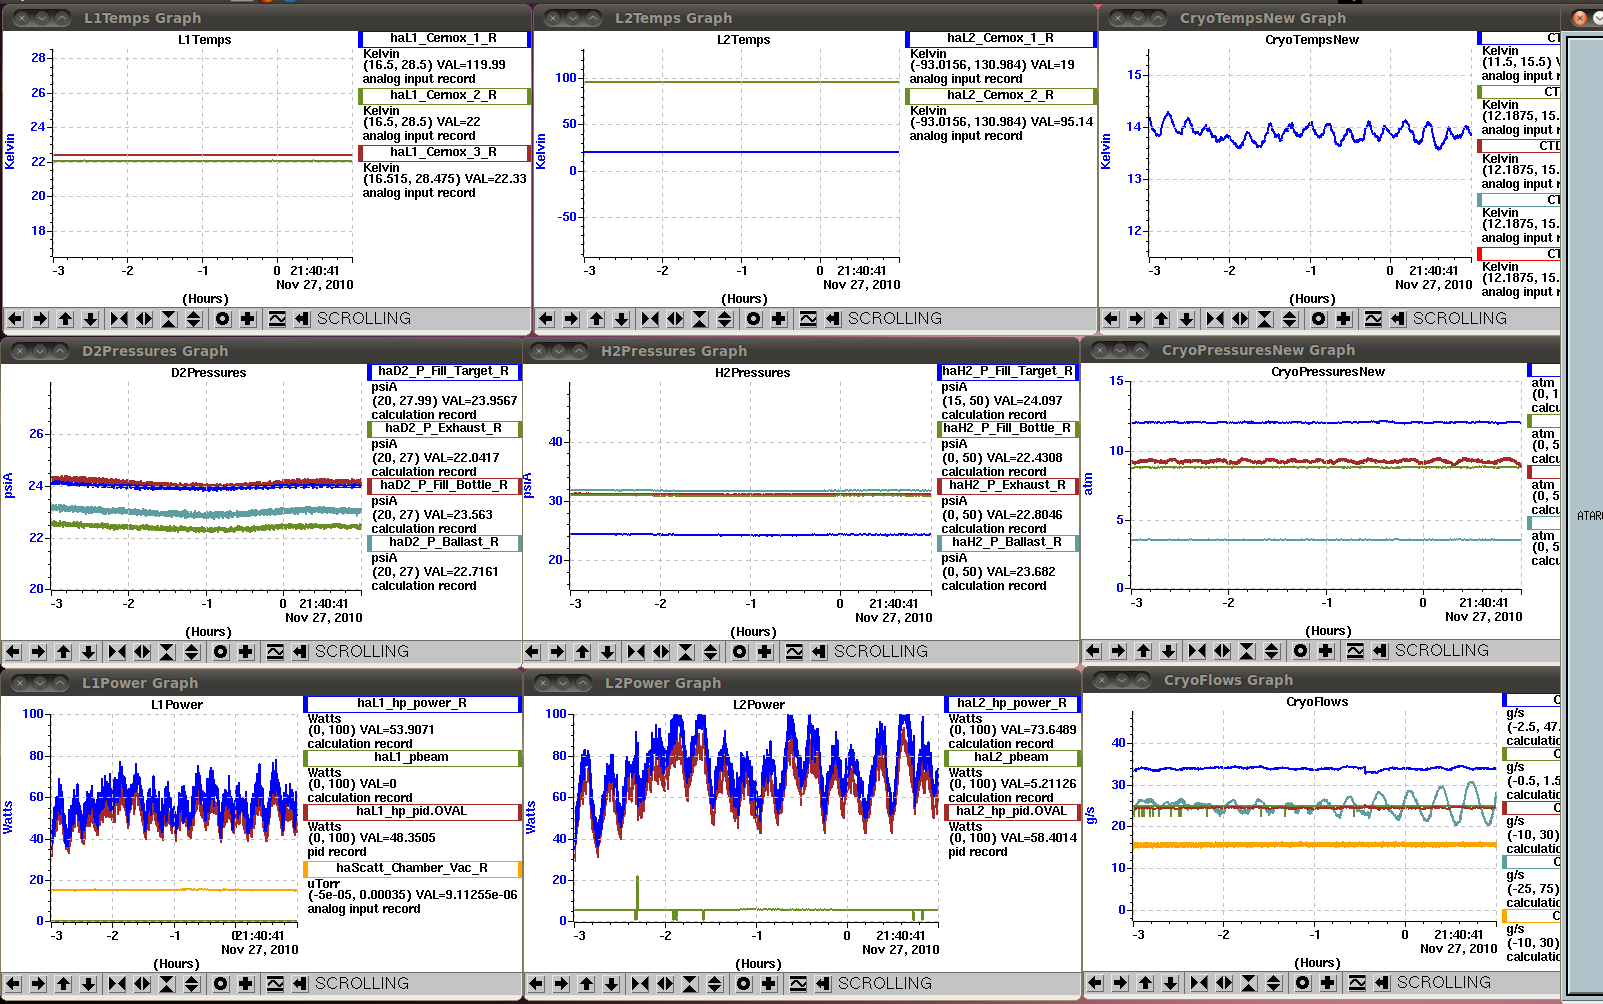Screen dimensions: 1603x1004
Task: Click the plus icon in H2Pressures Graph toolbar
Action: click(x=765, y=652)
